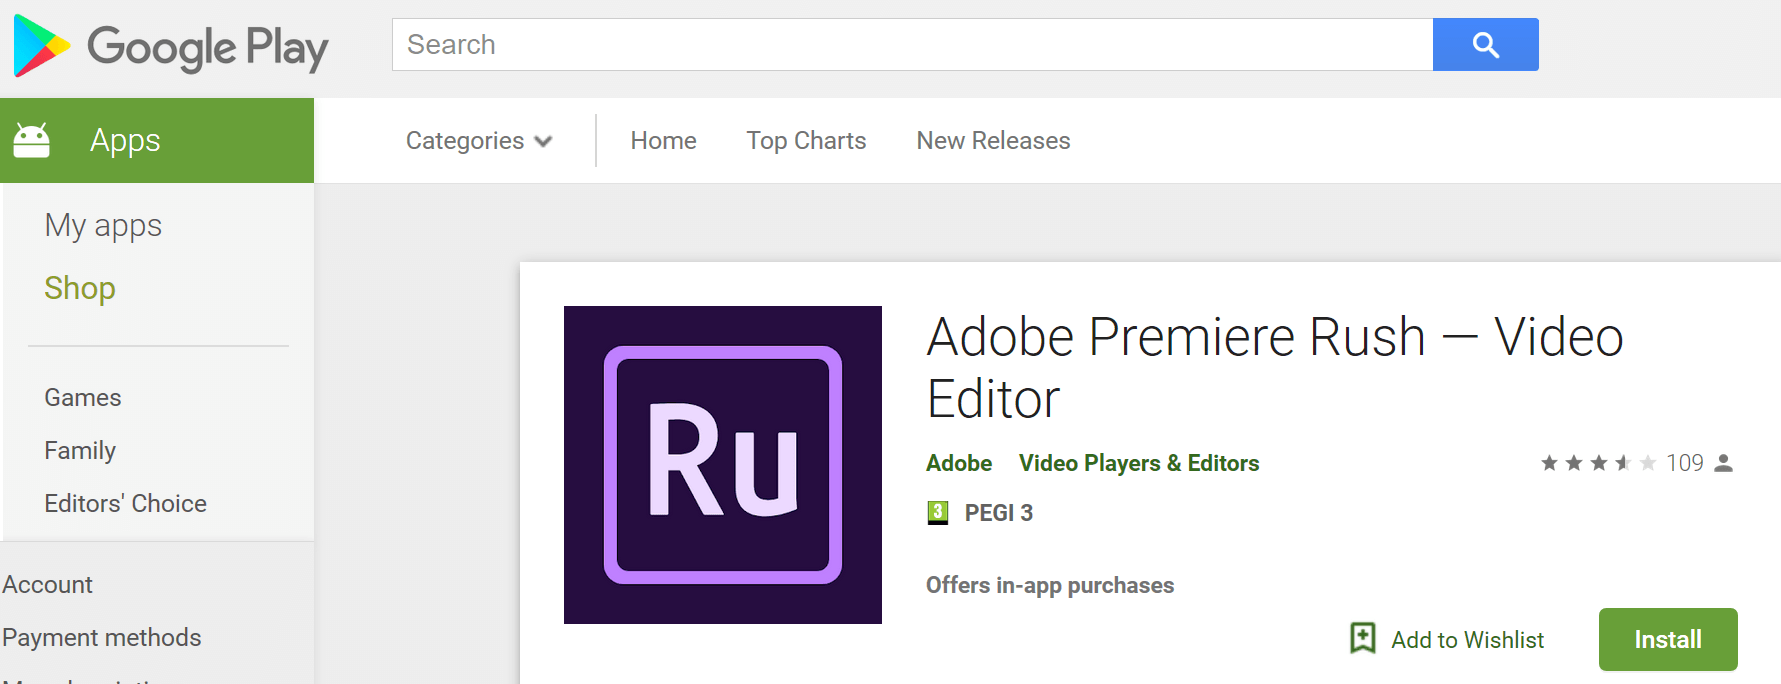Expand the Categories dropdown
1781x684 pixels.
point(479,141)
